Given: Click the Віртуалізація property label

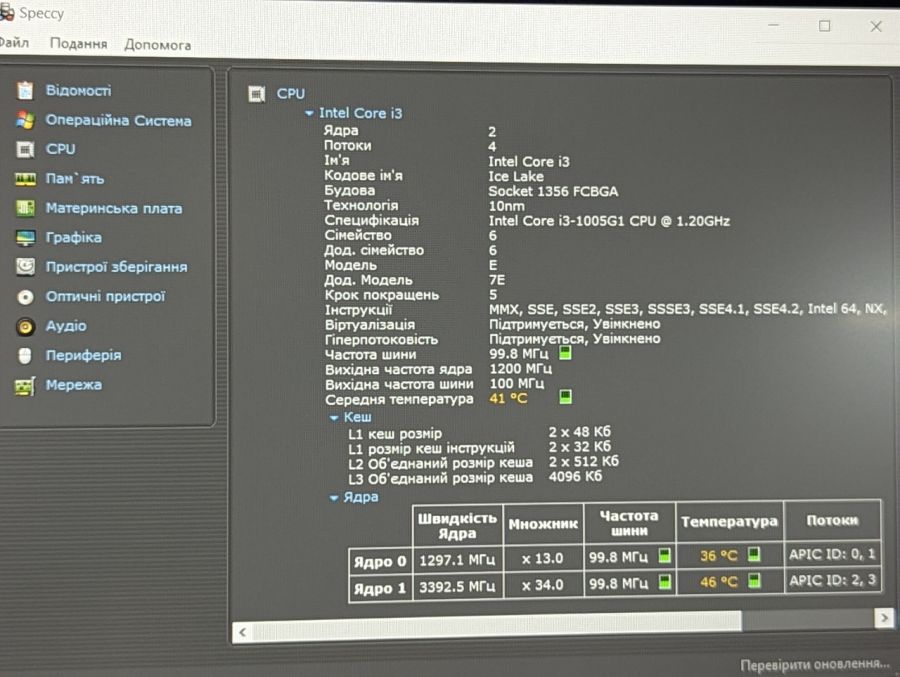Looking at the screenshot, I should 370,324.
